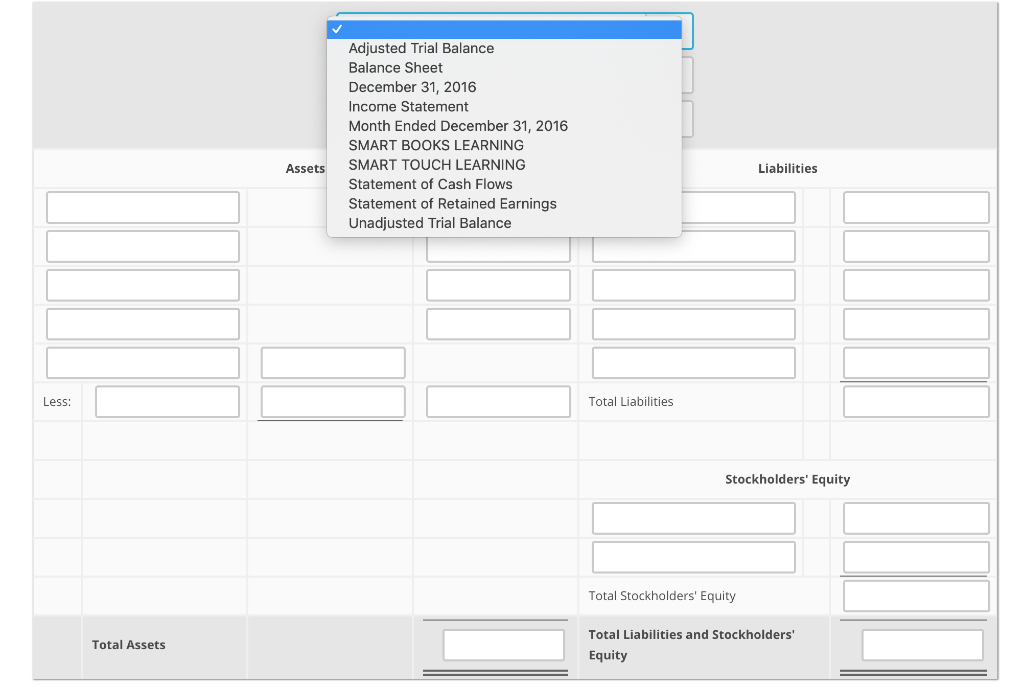Click the Total Assets label
Viewport: 1024px width, 687px height.
[129, 645]
